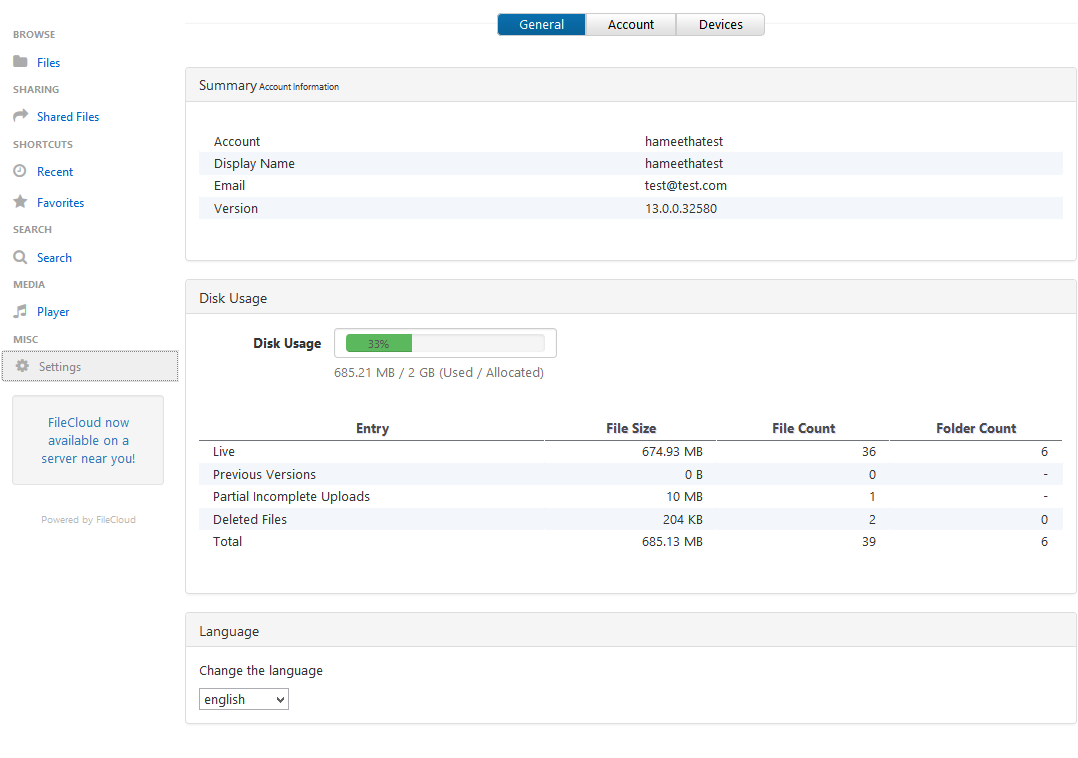The width and height of the screenshot is (1078, 758).
Task: Select the Previous Versions row label
Action: pyautogui.click(x=264, y=474)
